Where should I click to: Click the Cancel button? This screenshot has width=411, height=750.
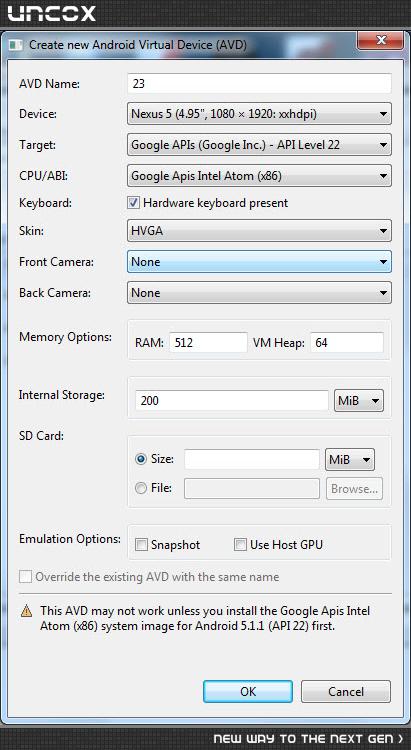[346, 692]
